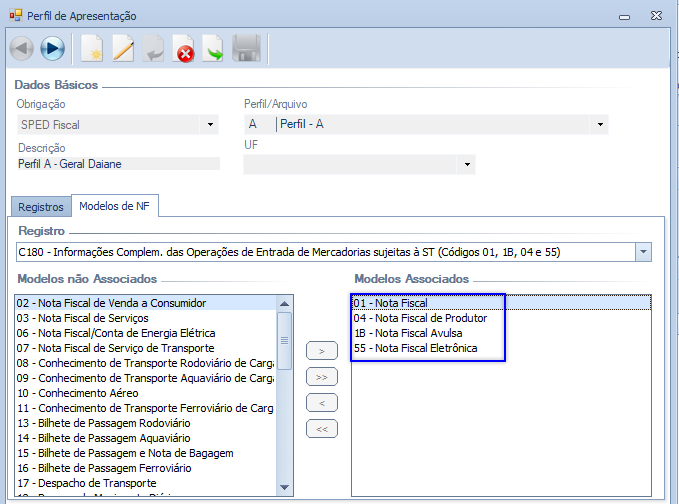Select 13 - Bilhete de Passagem Rodoviário
Viewport: 679px width, 504px height.
[x=146, y=423]
